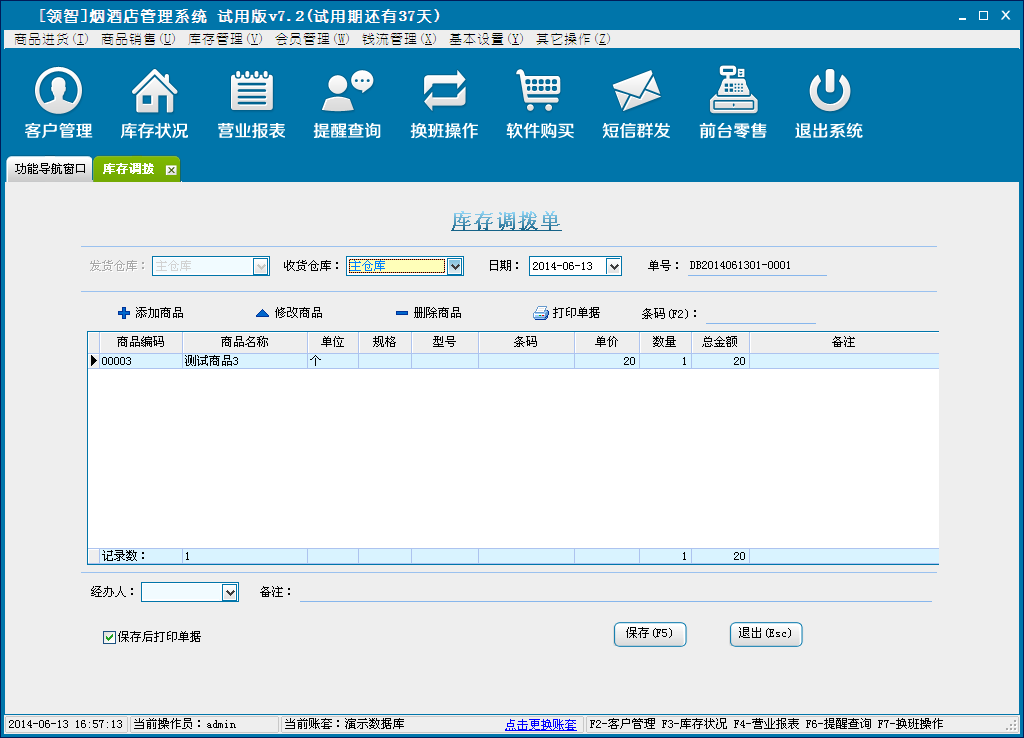
Task: Toggle 保存后打印单据 checkbox
Action: tap(110, 637)
